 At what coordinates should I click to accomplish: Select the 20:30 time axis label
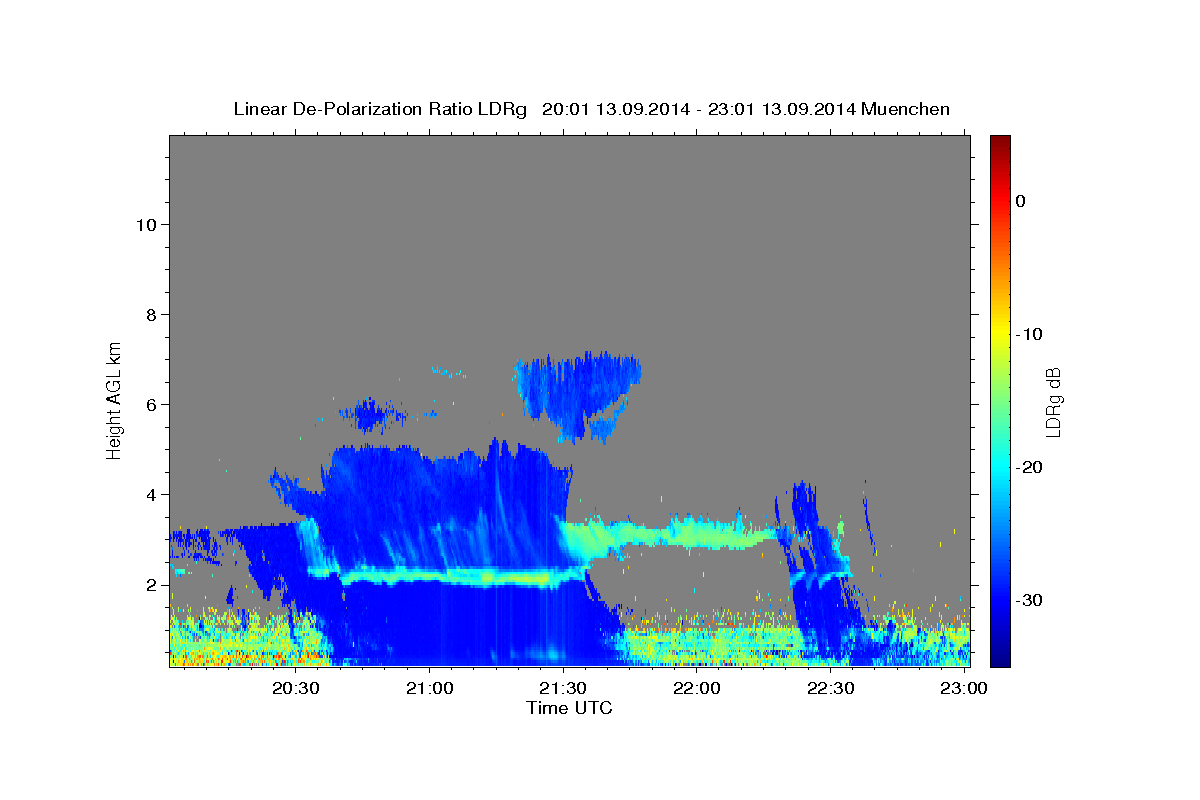click(297, 688)
